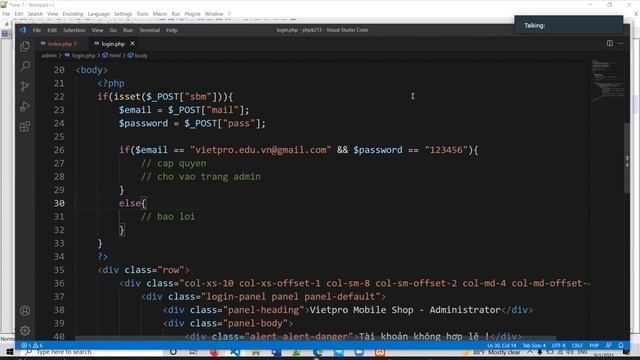Image resolution: width=640 pixels, height=360 pixels.
Task: Click the <body> tag on line 20
Action: click(92, 70)
